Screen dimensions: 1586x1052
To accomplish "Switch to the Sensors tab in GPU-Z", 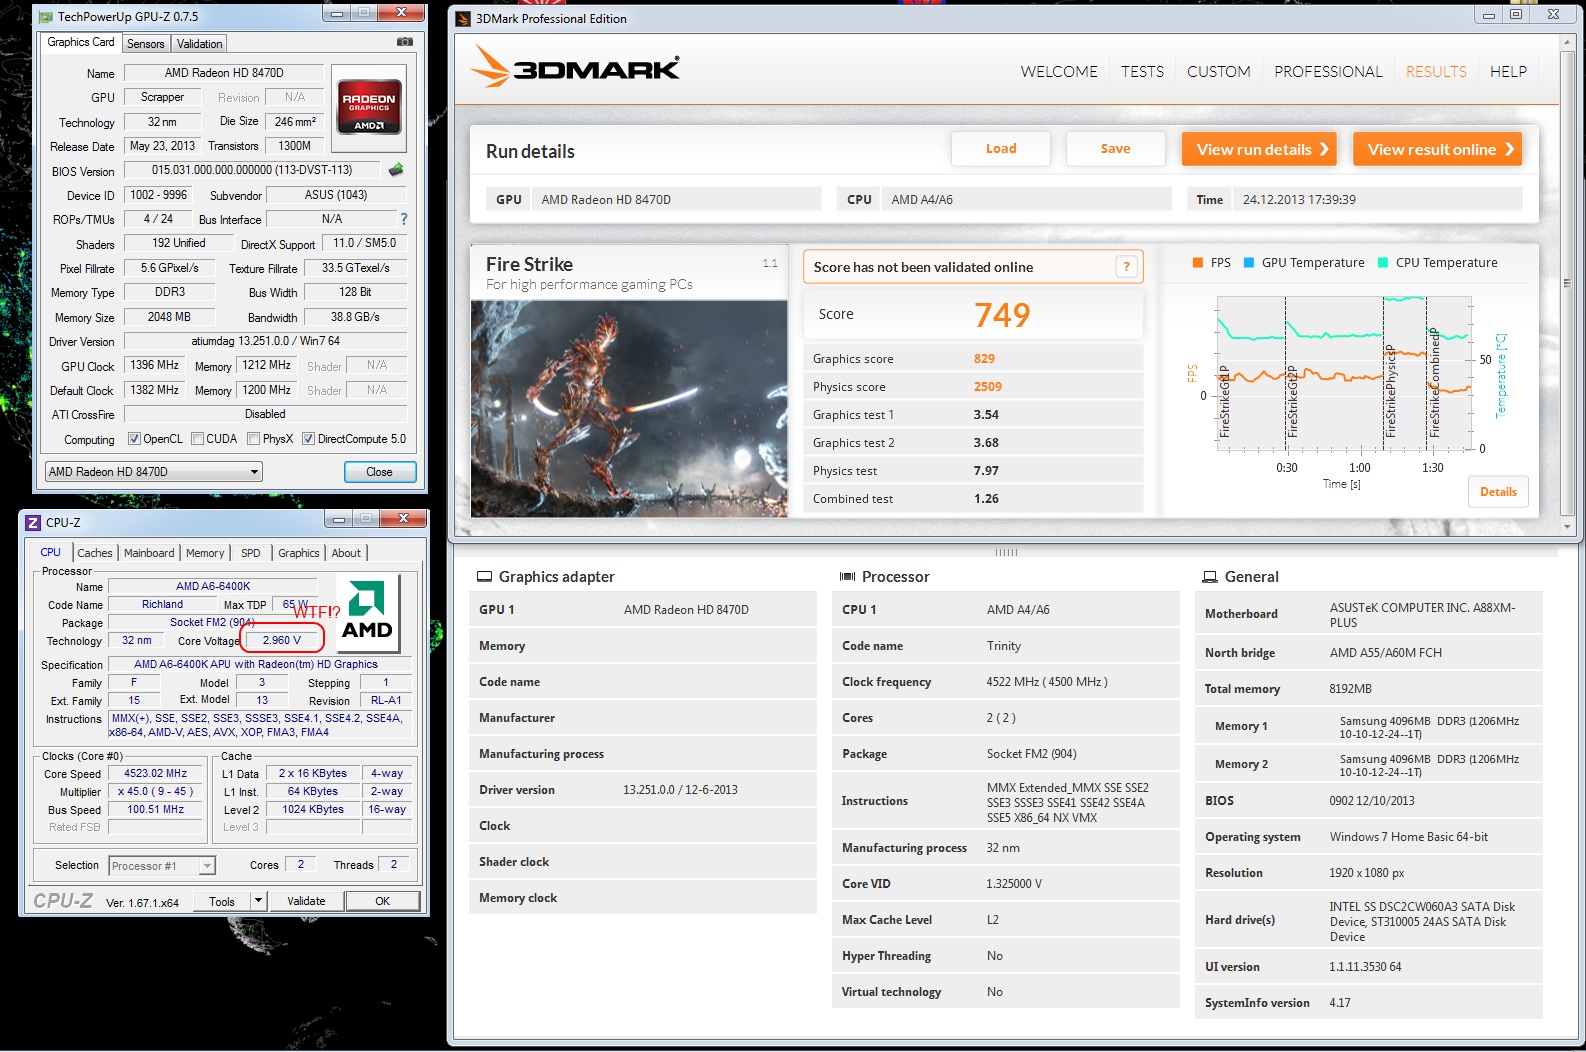I will pos(146,44).
